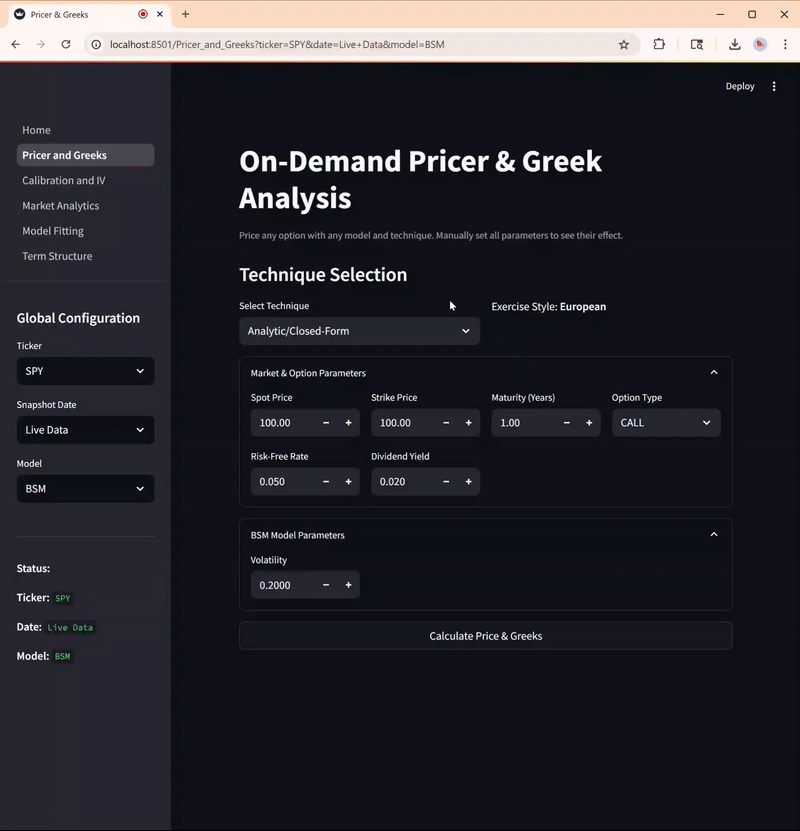
Task: Increase Dividend Yield with plus button
Action: click(x=469, y=482)
